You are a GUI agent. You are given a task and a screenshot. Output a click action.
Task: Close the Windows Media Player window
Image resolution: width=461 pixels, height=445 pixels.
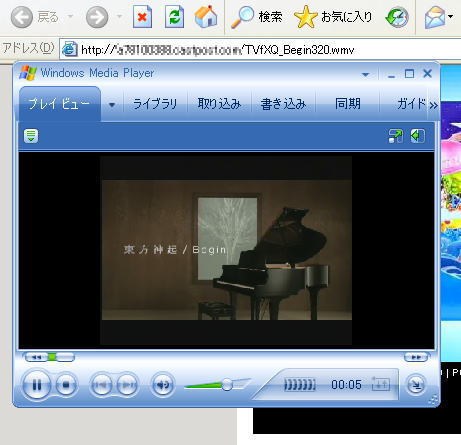pos(427,74)
